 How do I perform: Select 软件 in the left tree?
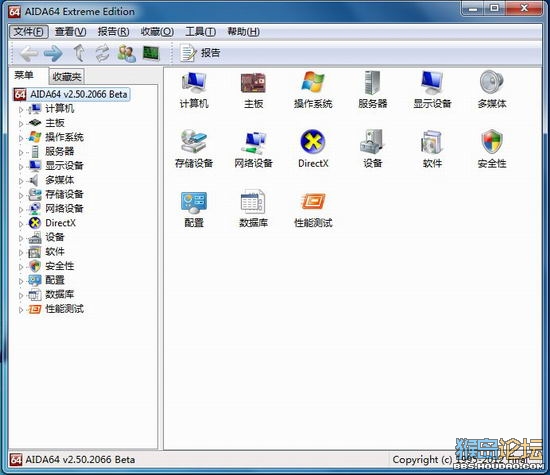pos(54,252)
